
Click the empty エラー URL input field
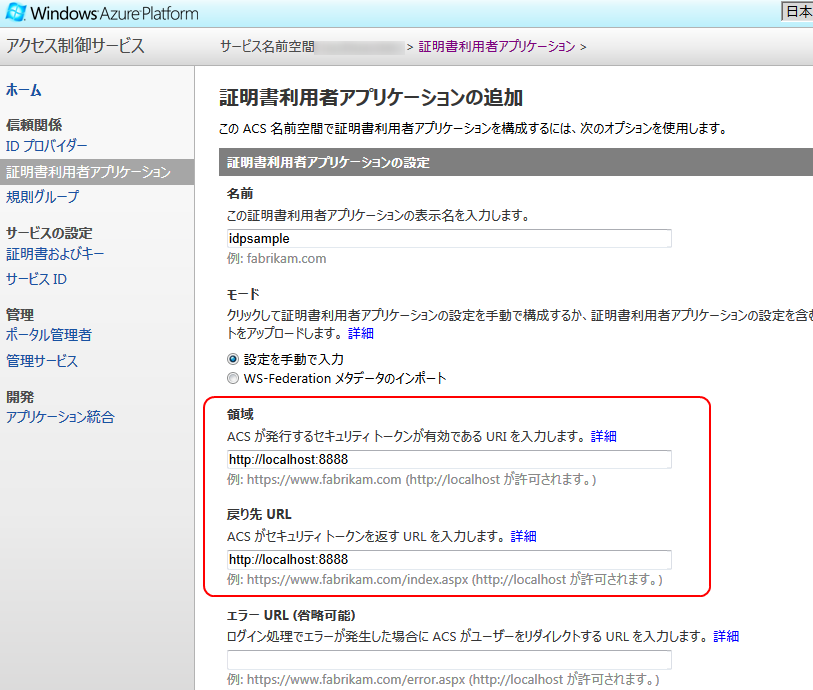coord(449,660)
